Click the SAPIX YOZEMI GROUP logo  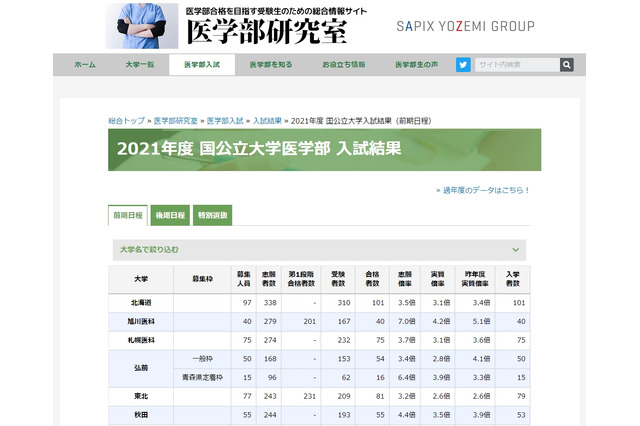[465, 27]
